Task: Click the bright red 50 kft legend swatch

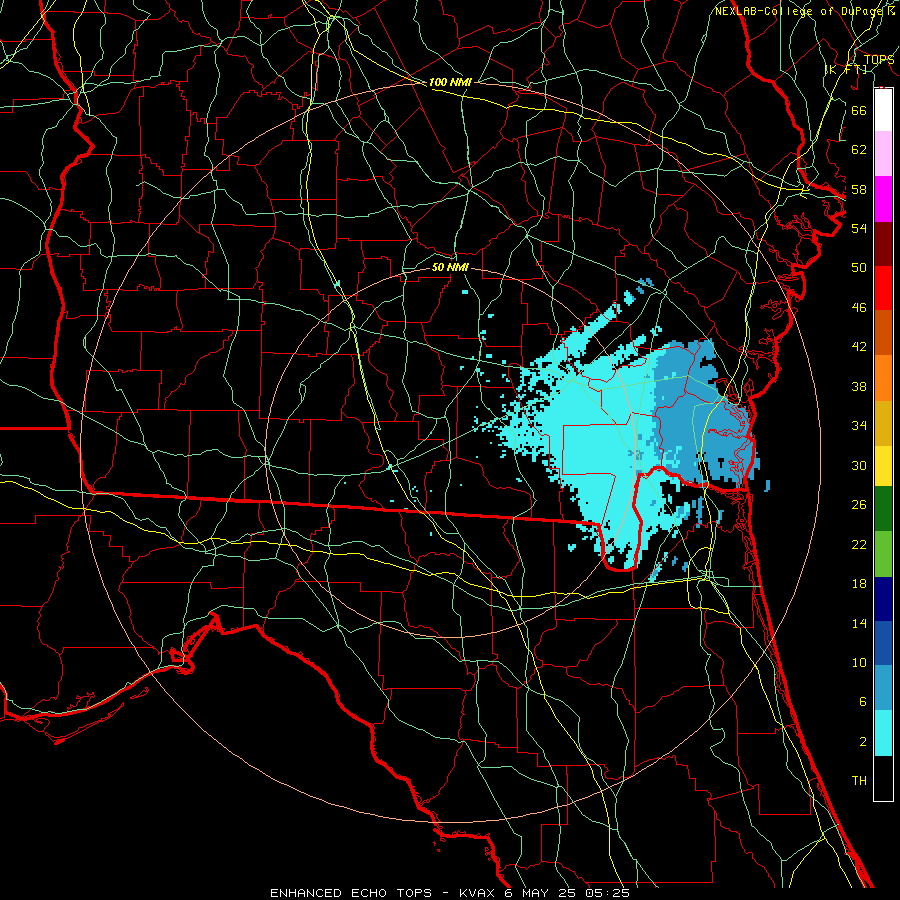Action: (883, 288)
